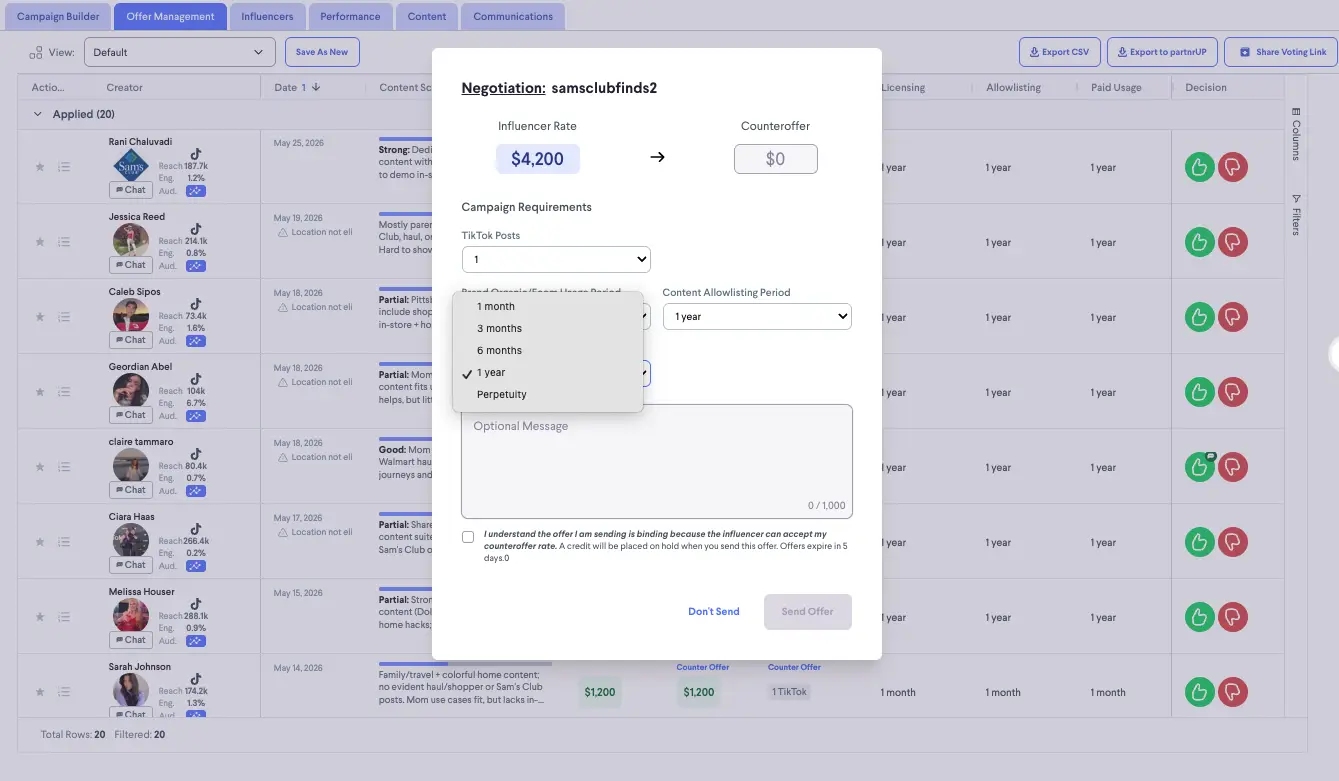
Task: Click Share Voting Link button
Action: tap(1281, 52)
